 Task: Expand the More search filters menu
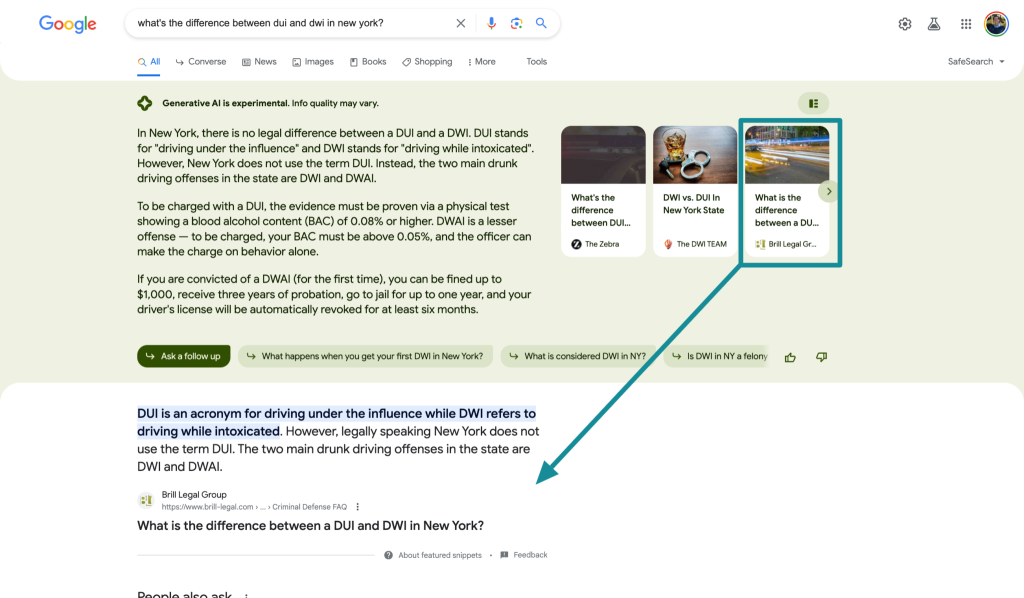tap(482, 62)
